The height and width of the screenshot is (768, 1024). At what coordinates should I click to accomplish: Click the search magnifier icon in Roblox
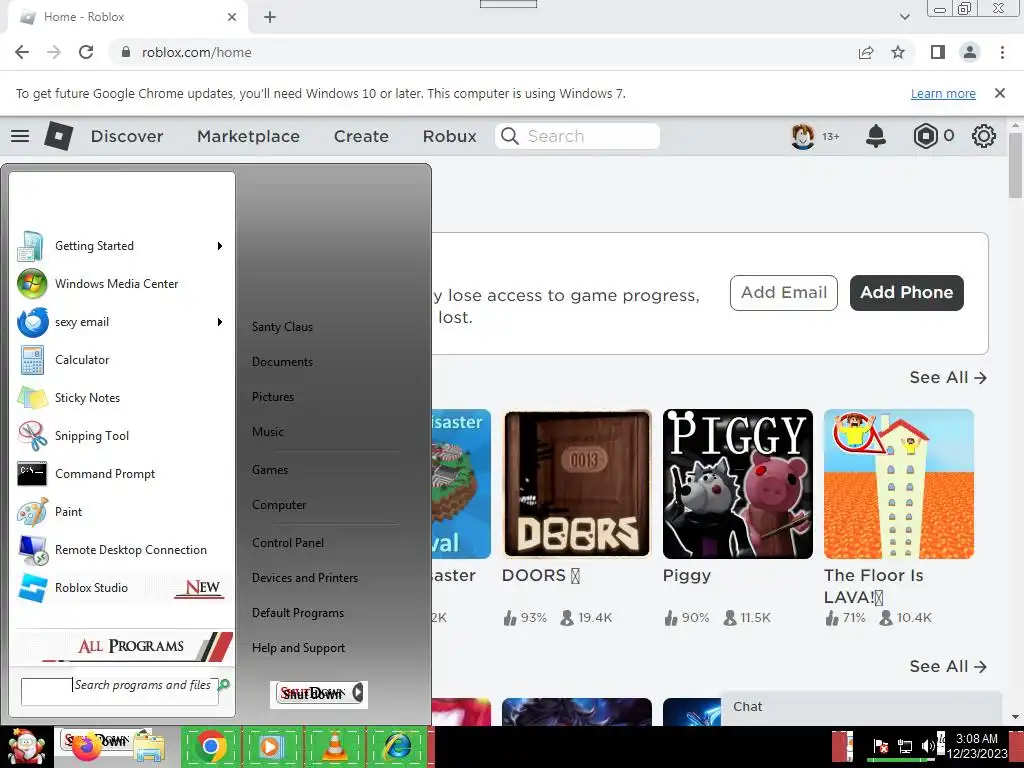click(x=509, y=136)
